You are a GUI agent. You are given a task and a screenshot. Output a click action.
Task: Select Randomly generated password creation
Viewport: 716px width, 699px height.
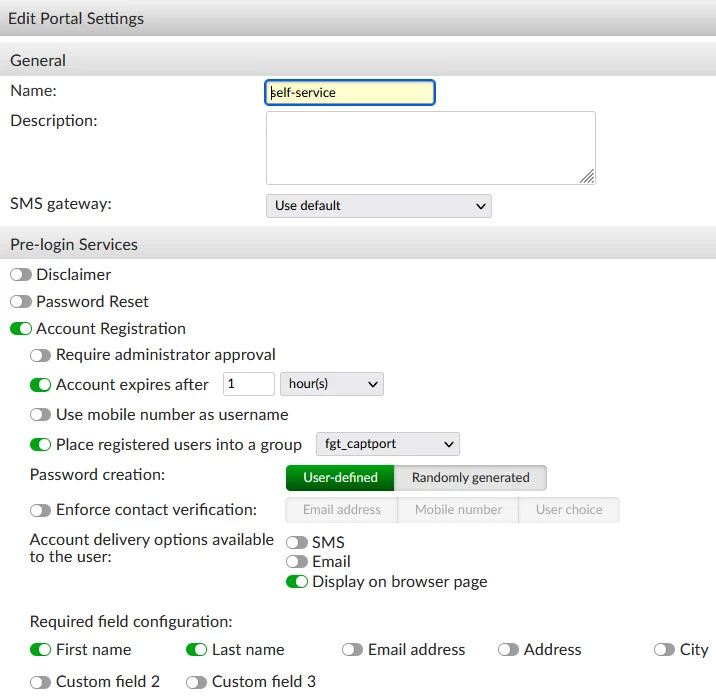pyautogui.click(x=470, y=478)
